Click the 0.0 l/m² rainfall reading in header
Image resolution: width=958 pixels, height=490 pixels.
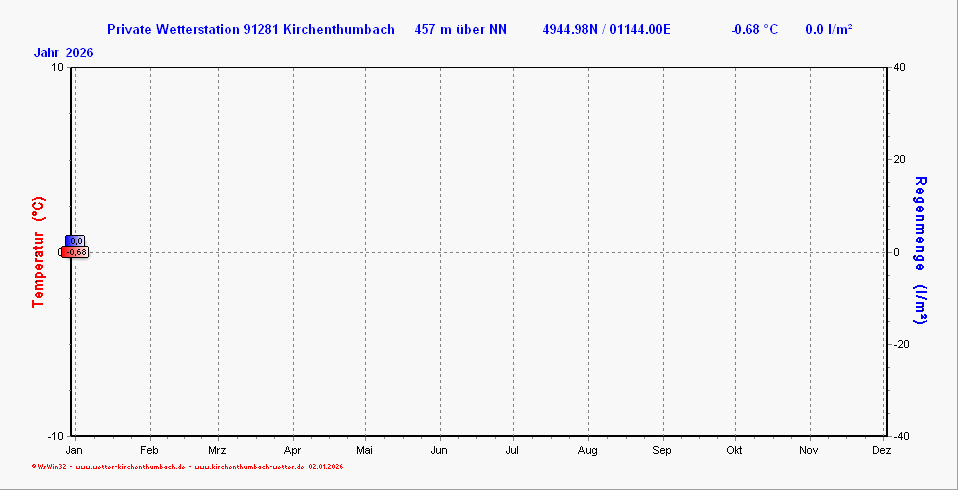(x=828, y=29)
